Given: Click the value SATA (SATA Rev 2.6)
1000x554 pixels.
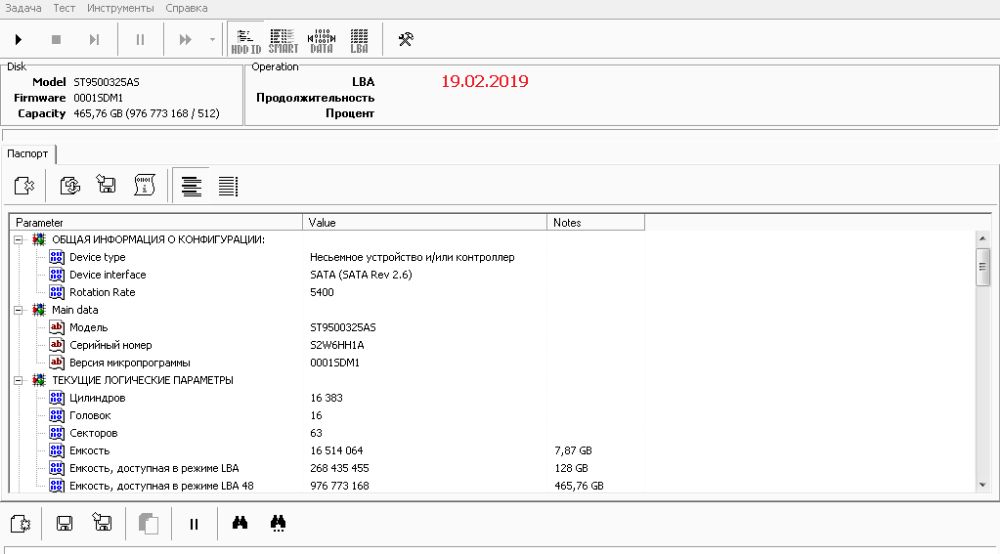Looking at the screenshot, I should tap(361, 275).
